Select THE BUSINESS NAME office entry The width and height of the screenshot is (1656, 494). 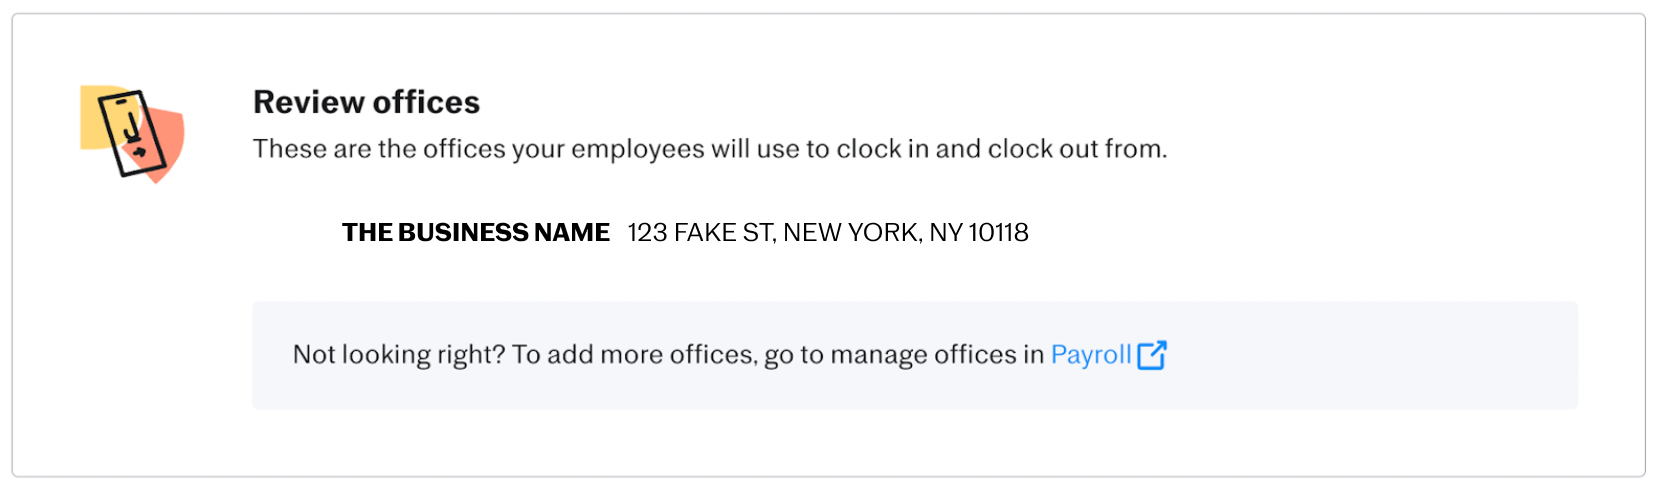(476, 232)
